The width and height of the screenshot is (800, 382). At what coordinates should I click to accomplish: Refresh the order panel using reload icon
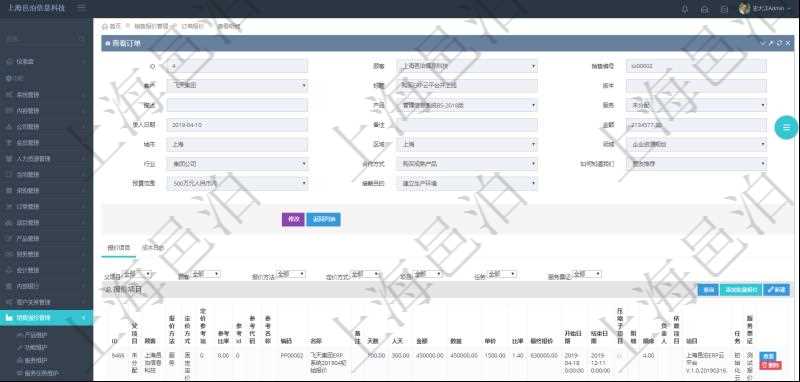coord(780,43)
